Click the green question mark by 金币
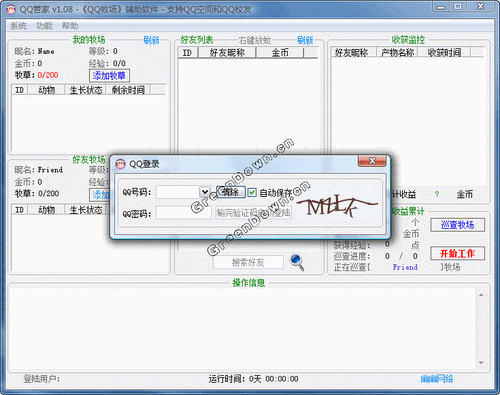500x395 pixels. click(437, 194)
